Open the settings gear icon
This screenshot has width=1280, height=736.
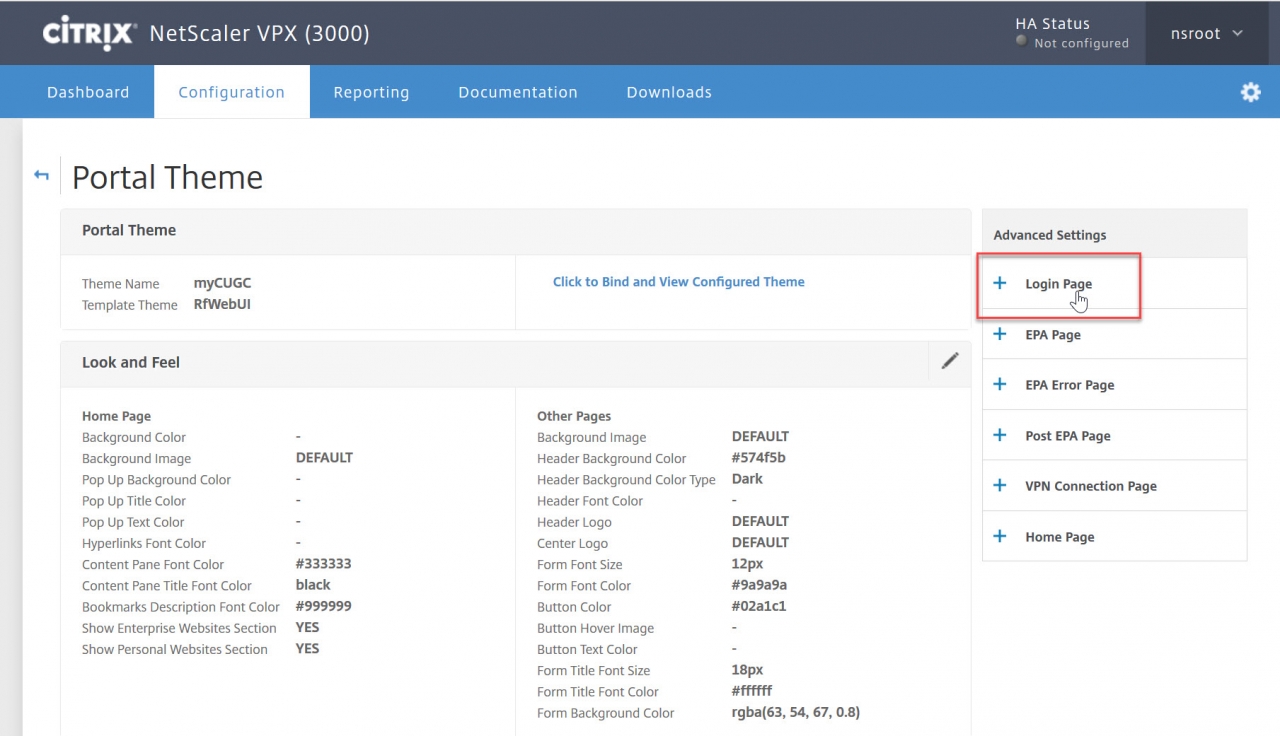coord(1250,92)
